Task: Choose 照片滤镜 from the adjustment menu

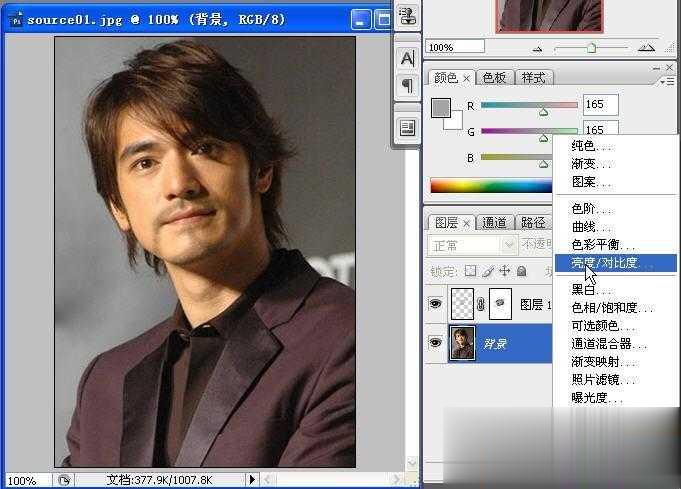Action: [616, 380]
